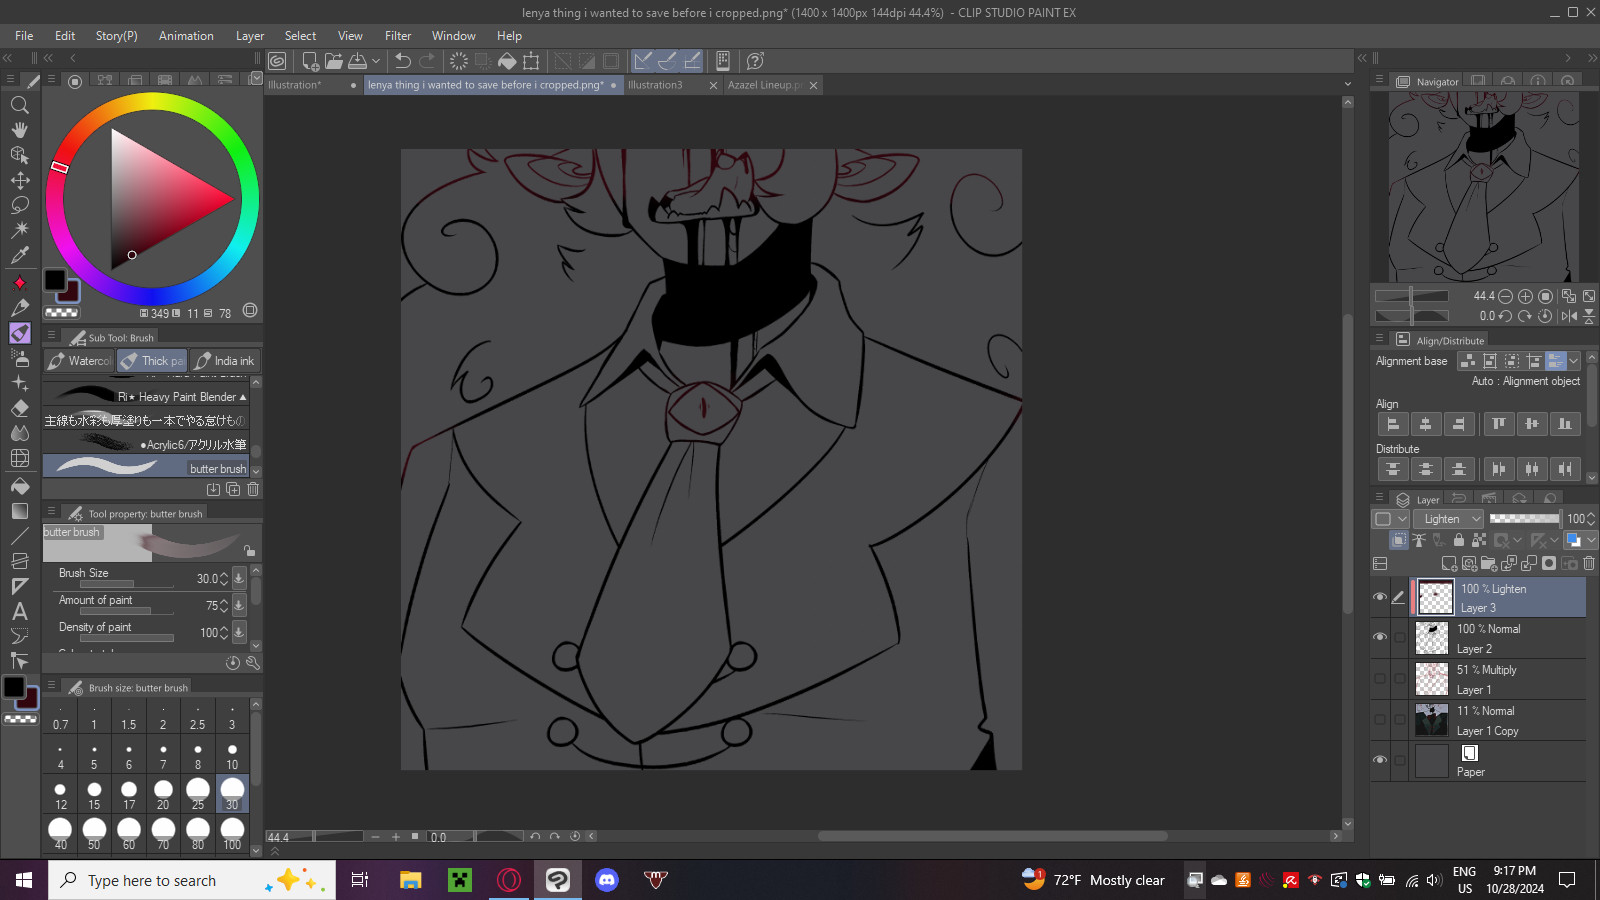This screenshot has width=1600, height=900.
Task: Toggle Set as Reference Layer lighthouse icon
Action: tap(1419, 540)
